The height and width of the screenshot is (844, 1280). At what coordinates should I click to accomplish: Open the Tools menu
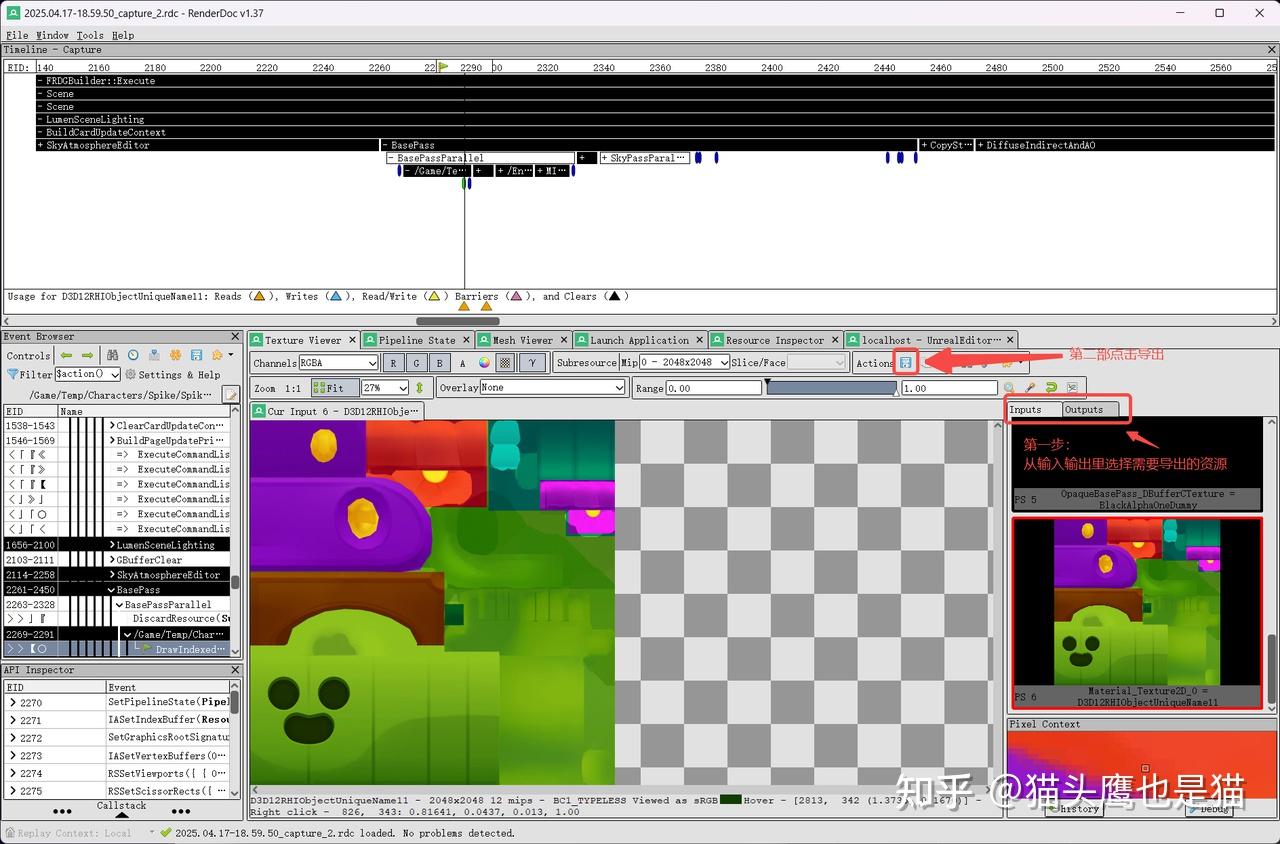[x=91, y=35]
